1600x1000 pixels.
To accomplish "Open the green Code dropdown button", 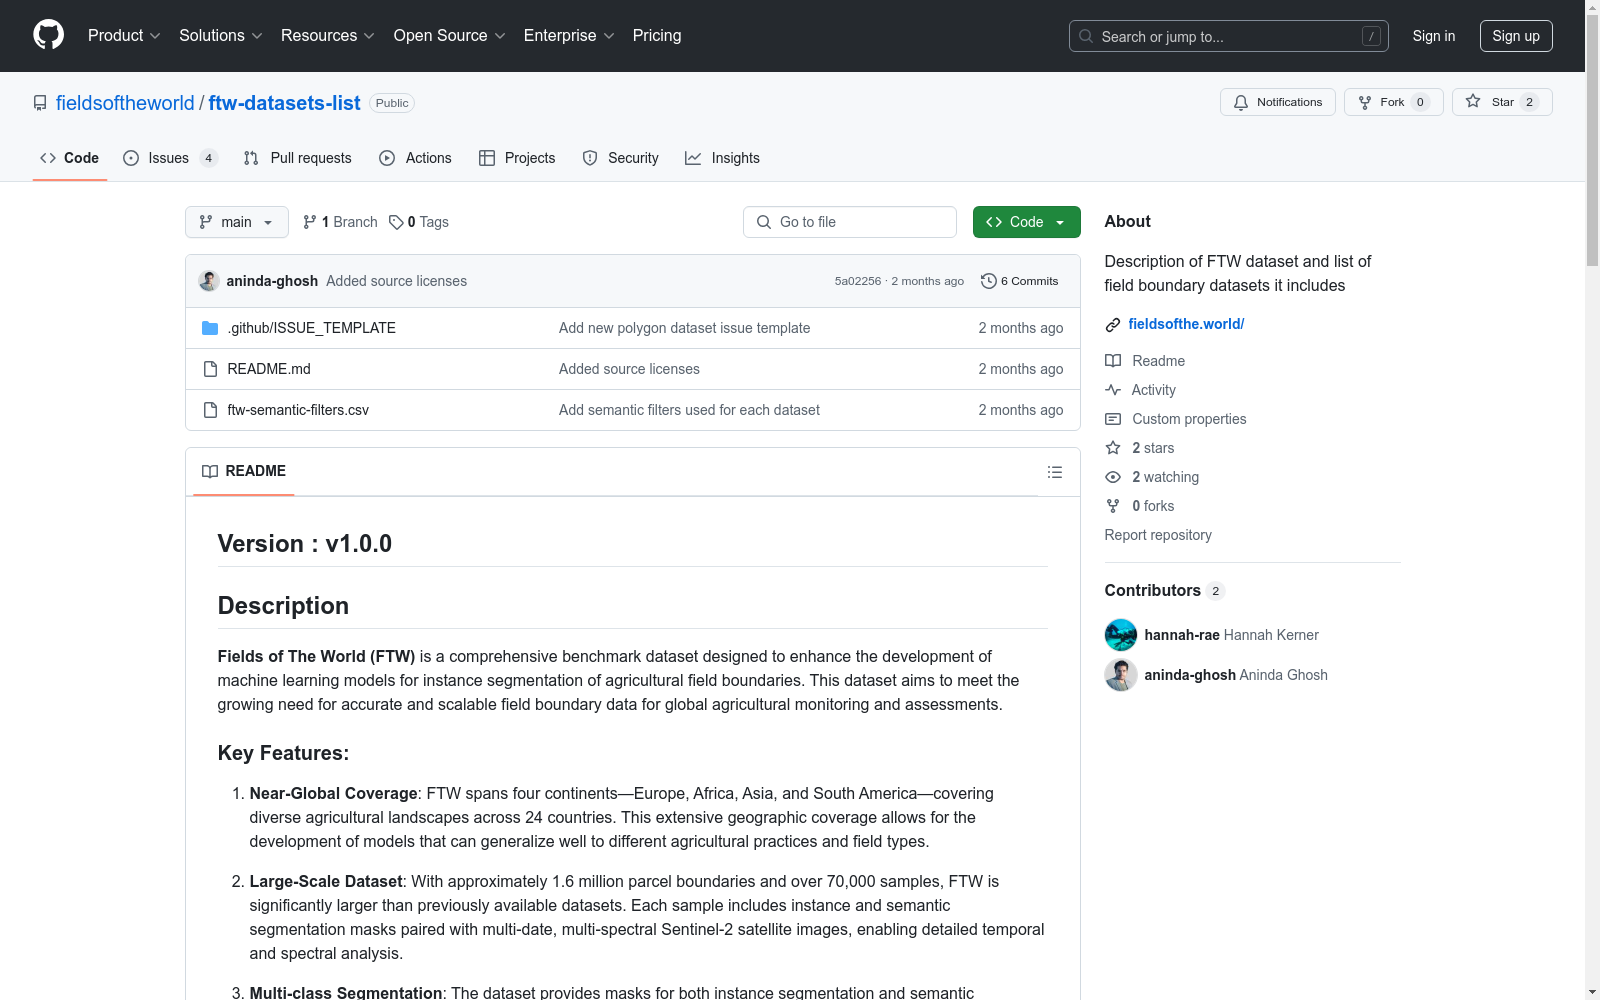I will click(1026, 222).
